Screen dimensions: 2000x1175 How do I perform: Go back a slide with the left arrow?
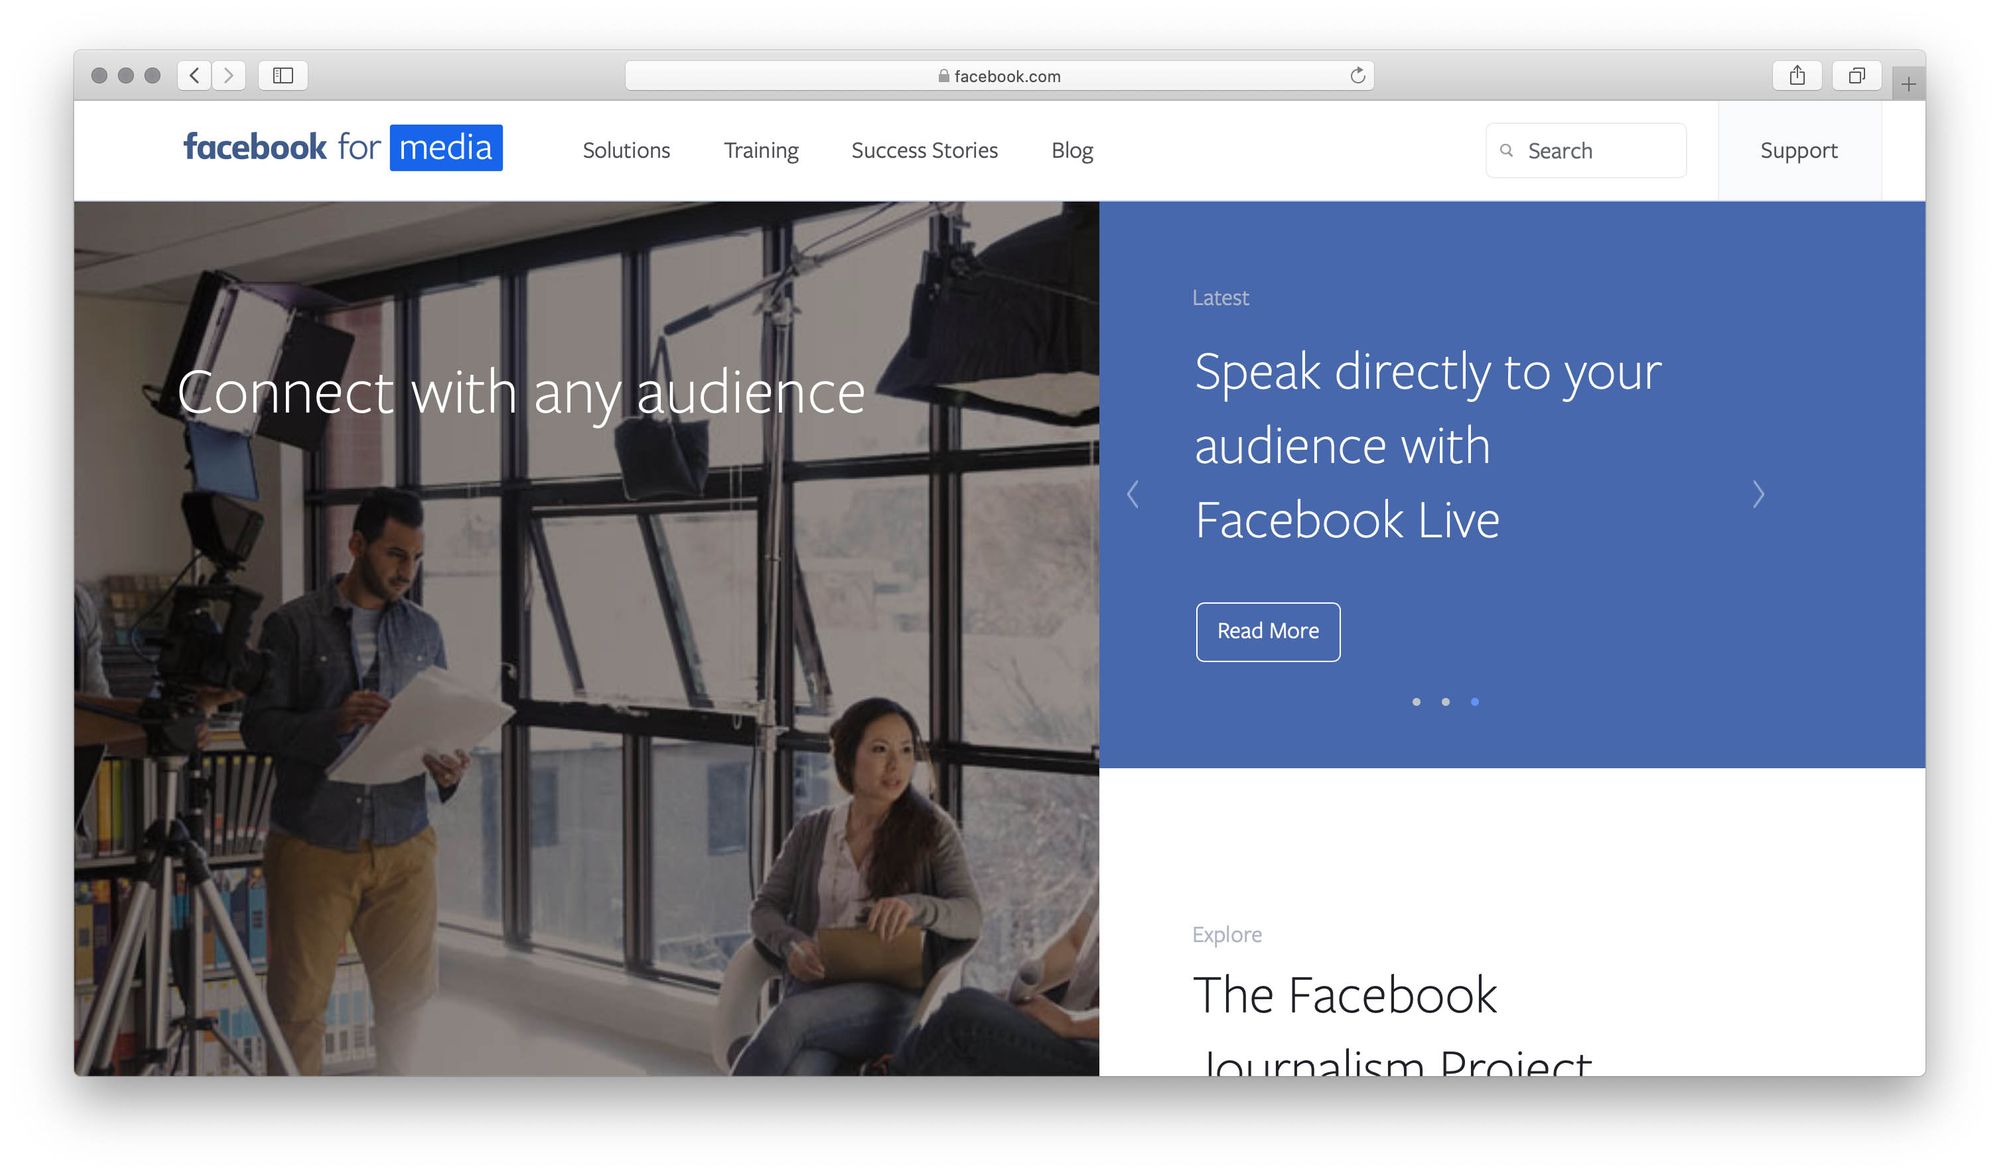point(1133,494)
